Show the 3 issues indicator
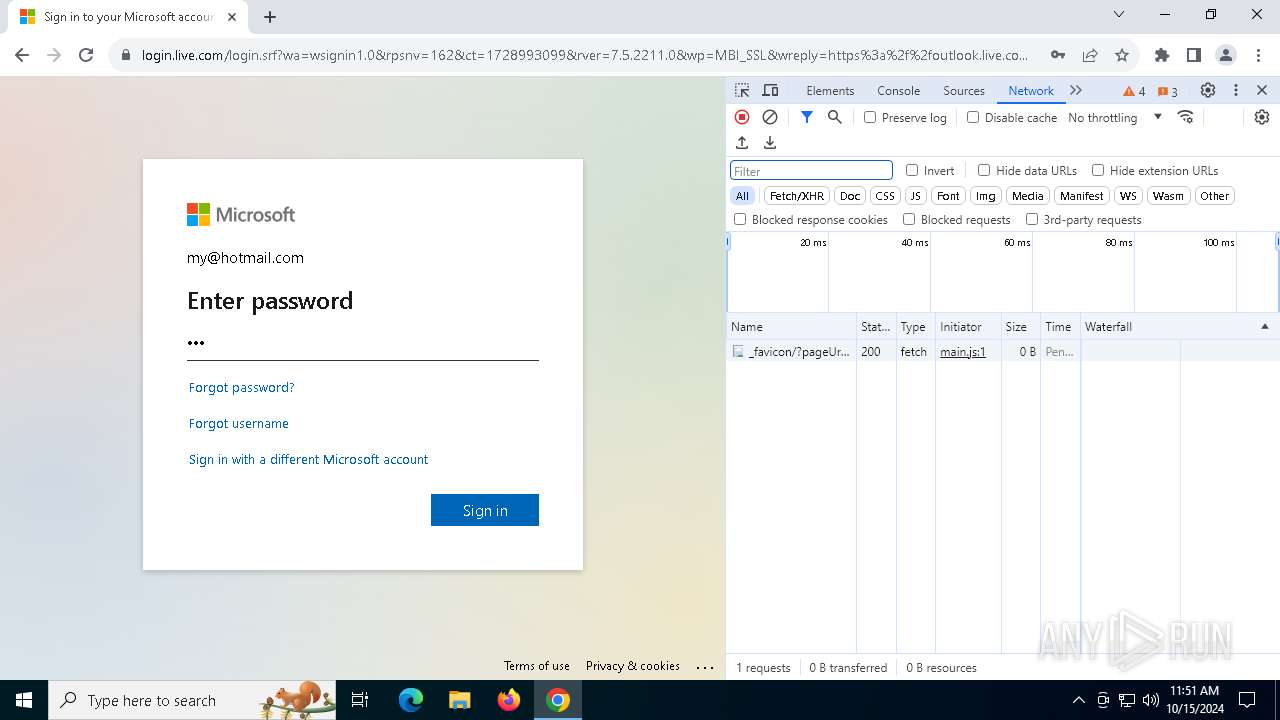Viewport: 1280px width, 720px height. [1168, 91]
